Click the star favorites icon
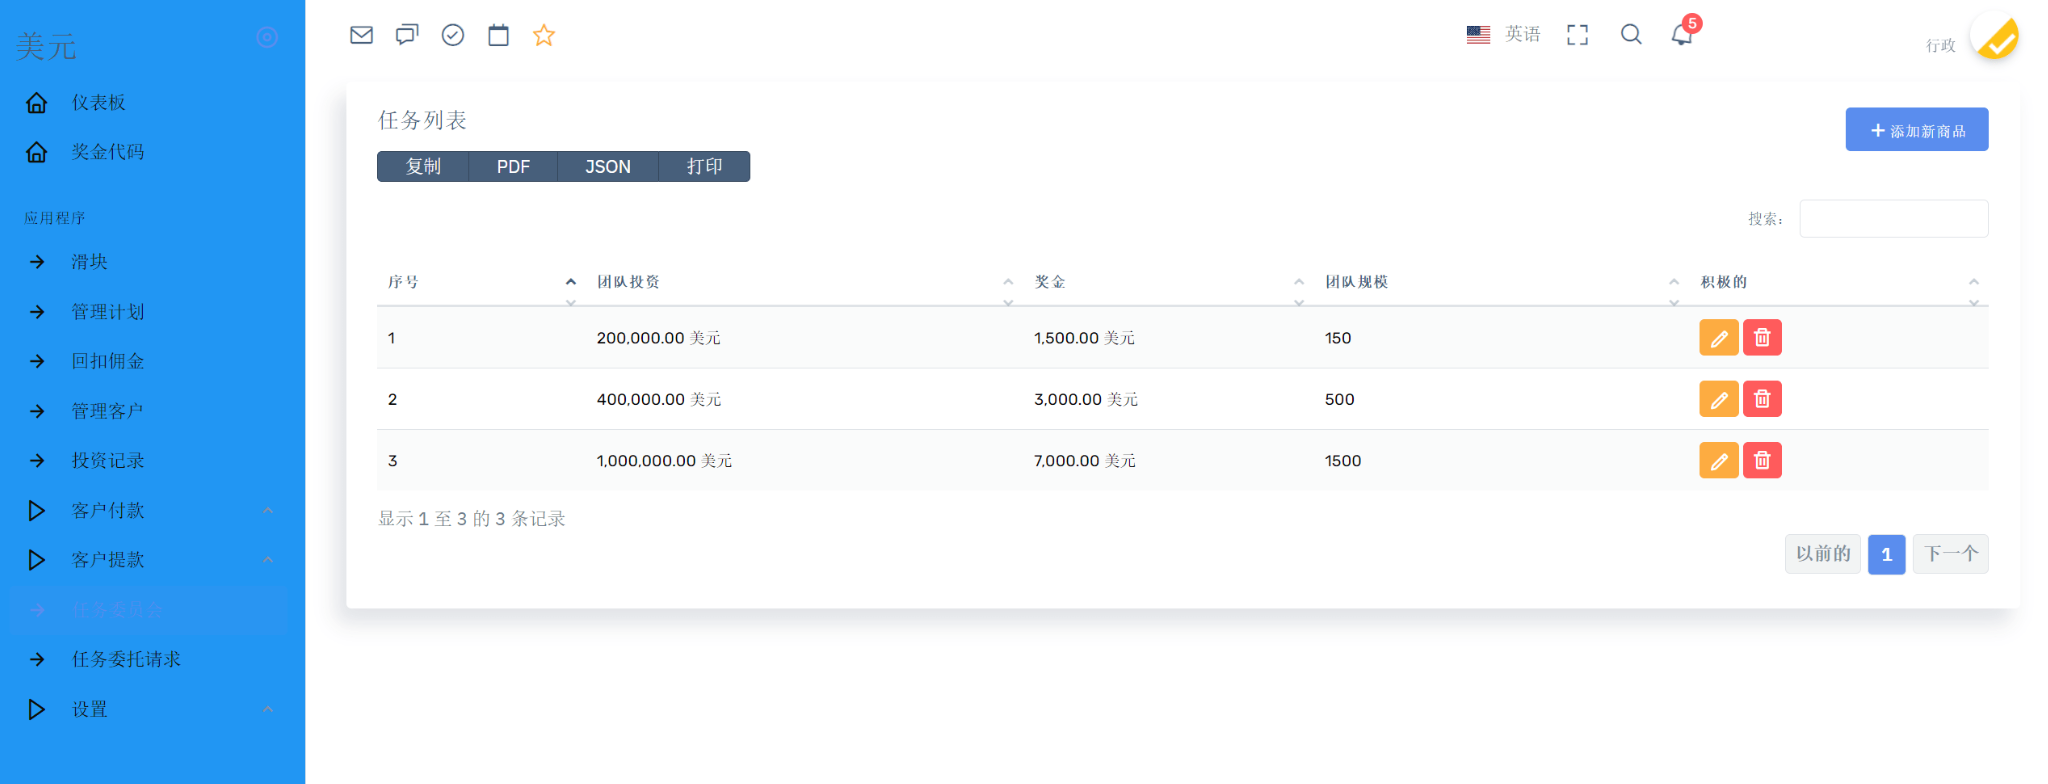Viewport: 2048px width, 784px height. click(x=544, y=35)
